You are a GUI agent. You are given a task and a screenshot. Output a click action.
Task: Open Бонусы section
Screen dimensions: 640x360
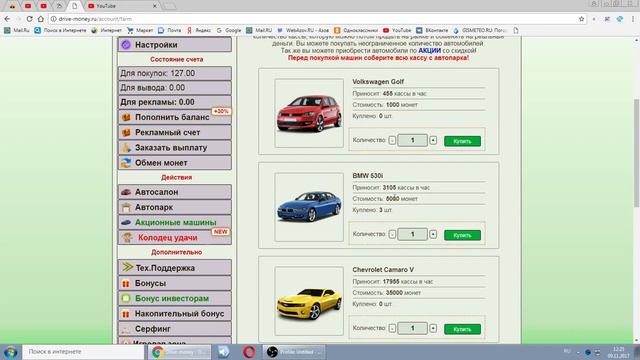(175, 283)
